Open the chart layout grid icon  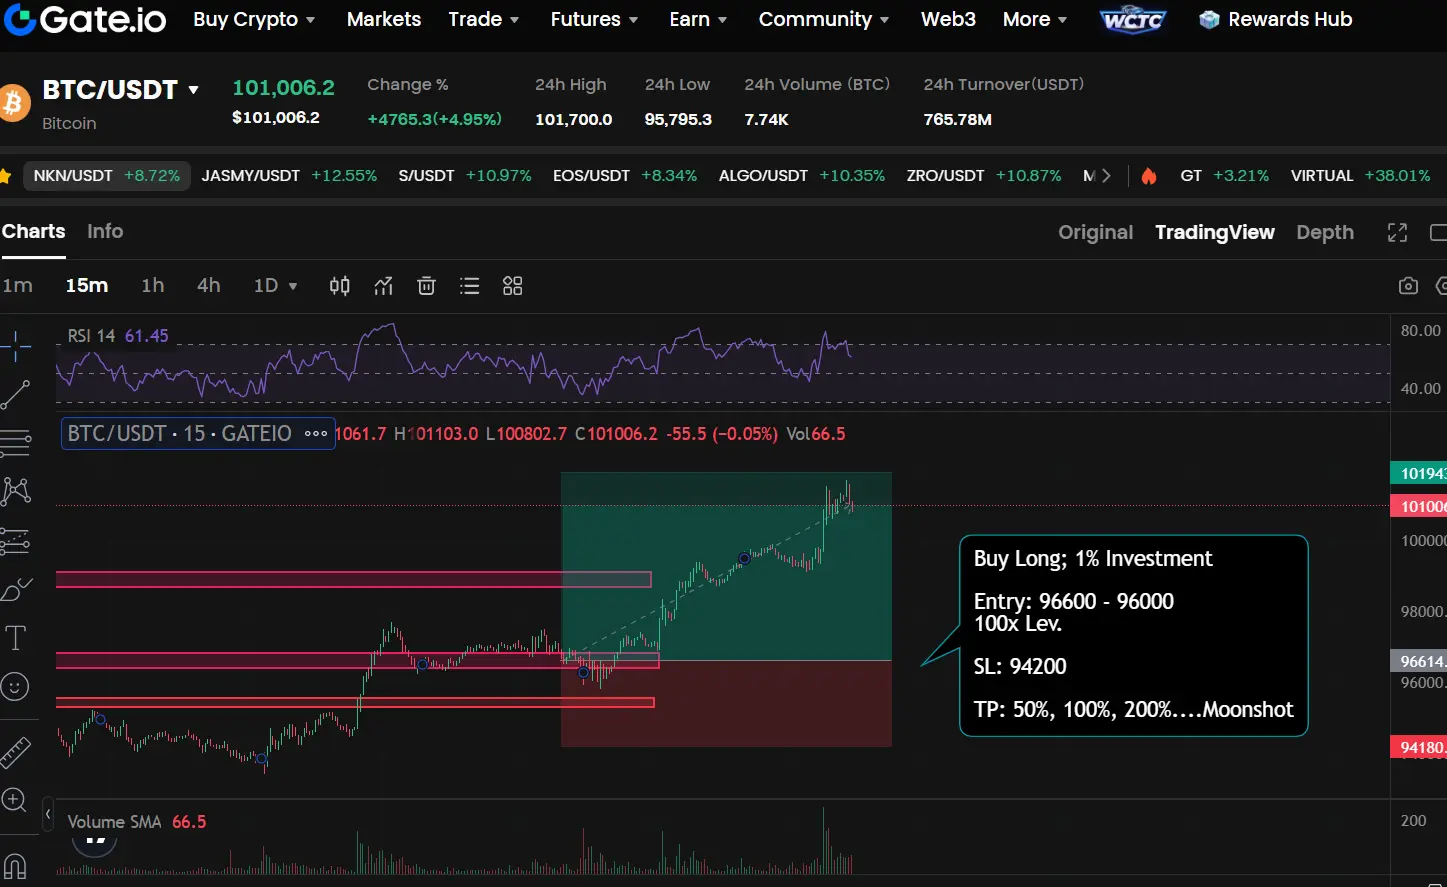(x=512, y=286)
